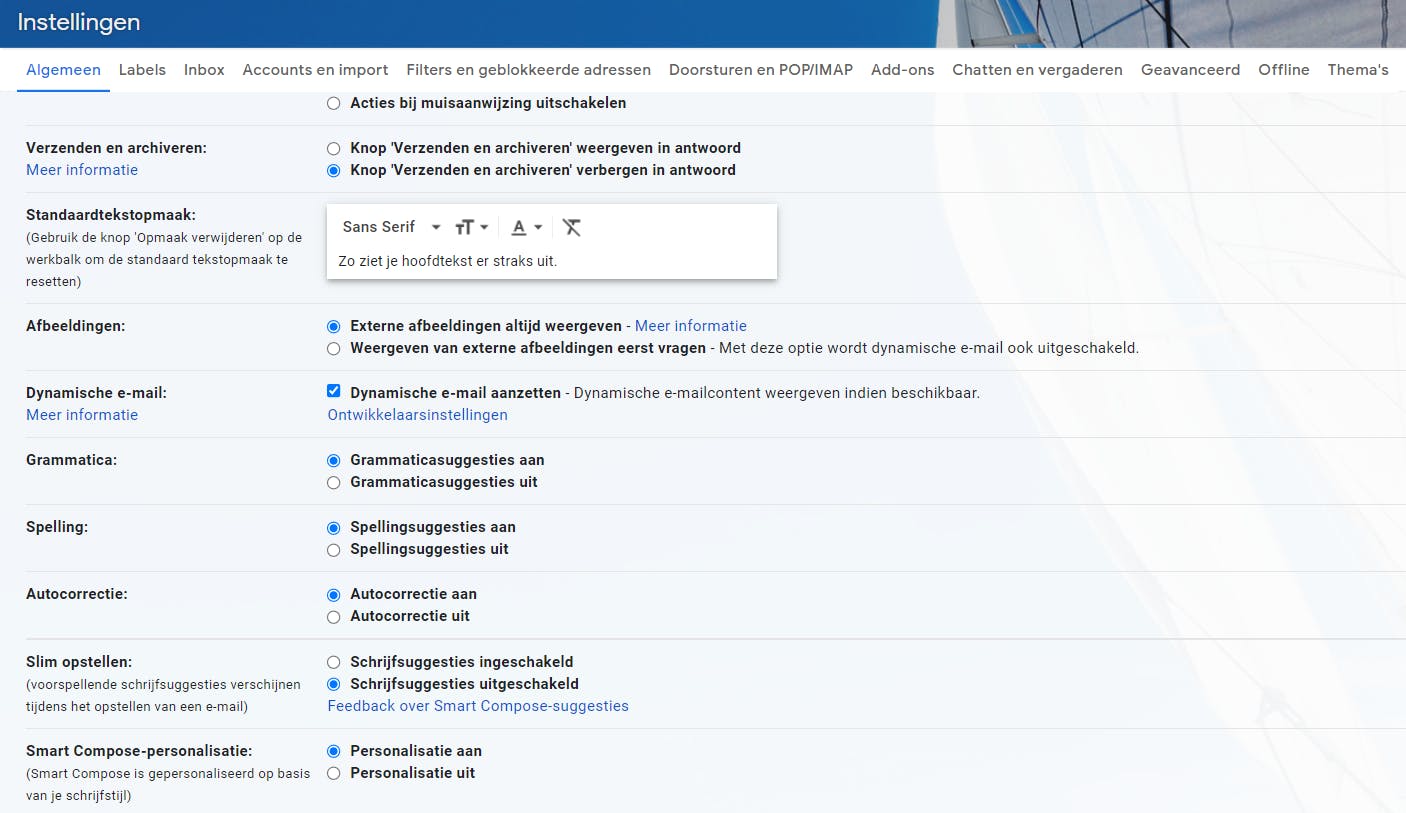Screen dimensions: 1406x813
Task: Open the Sans Serif font dropdown
Action: click(391, 227)
